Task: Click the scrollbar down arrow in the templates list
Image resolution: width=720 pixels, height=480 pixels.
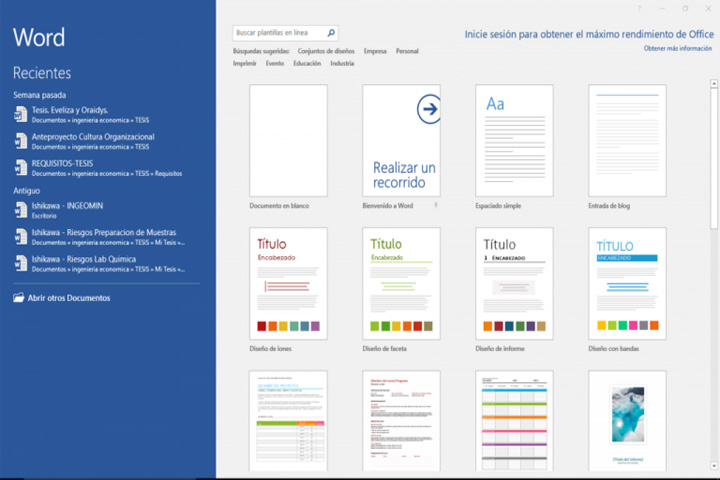Action: pyautogui.click(x=714, y=466)
